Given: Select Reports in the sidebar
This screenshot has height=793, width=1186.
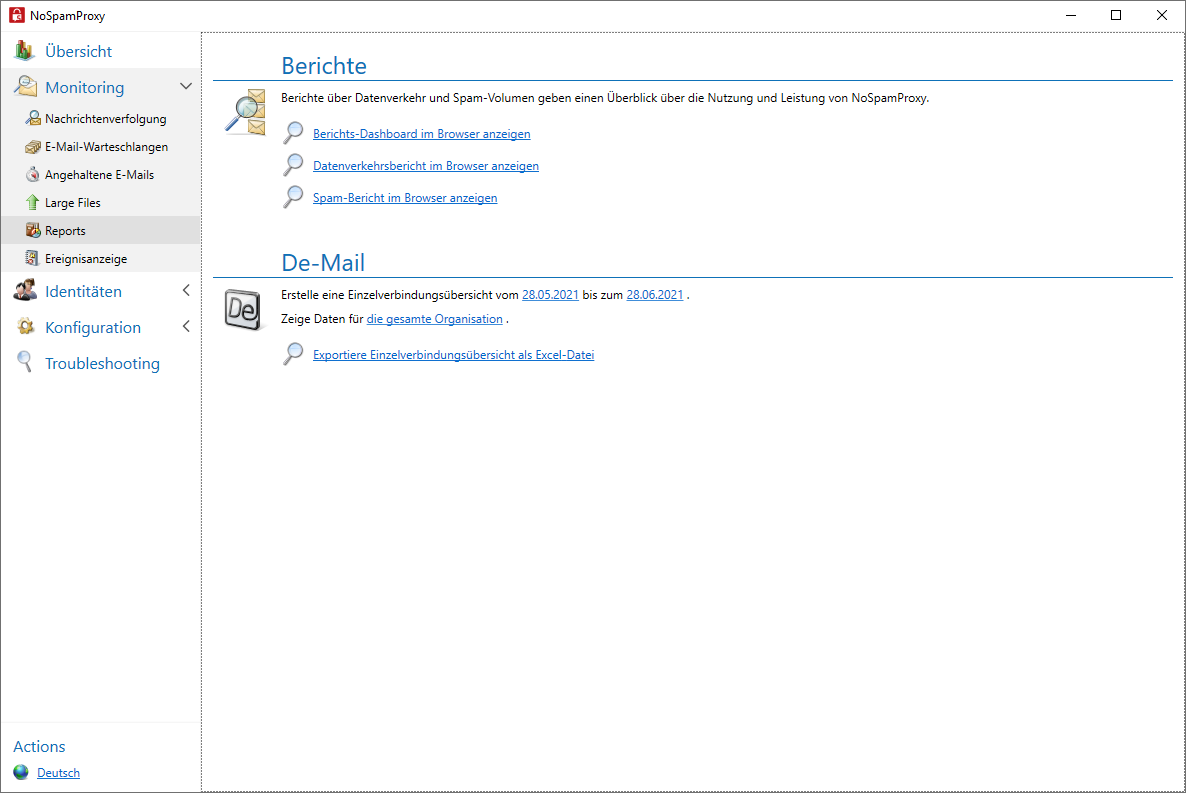Looking at the screenshot, I should [65, 231].
